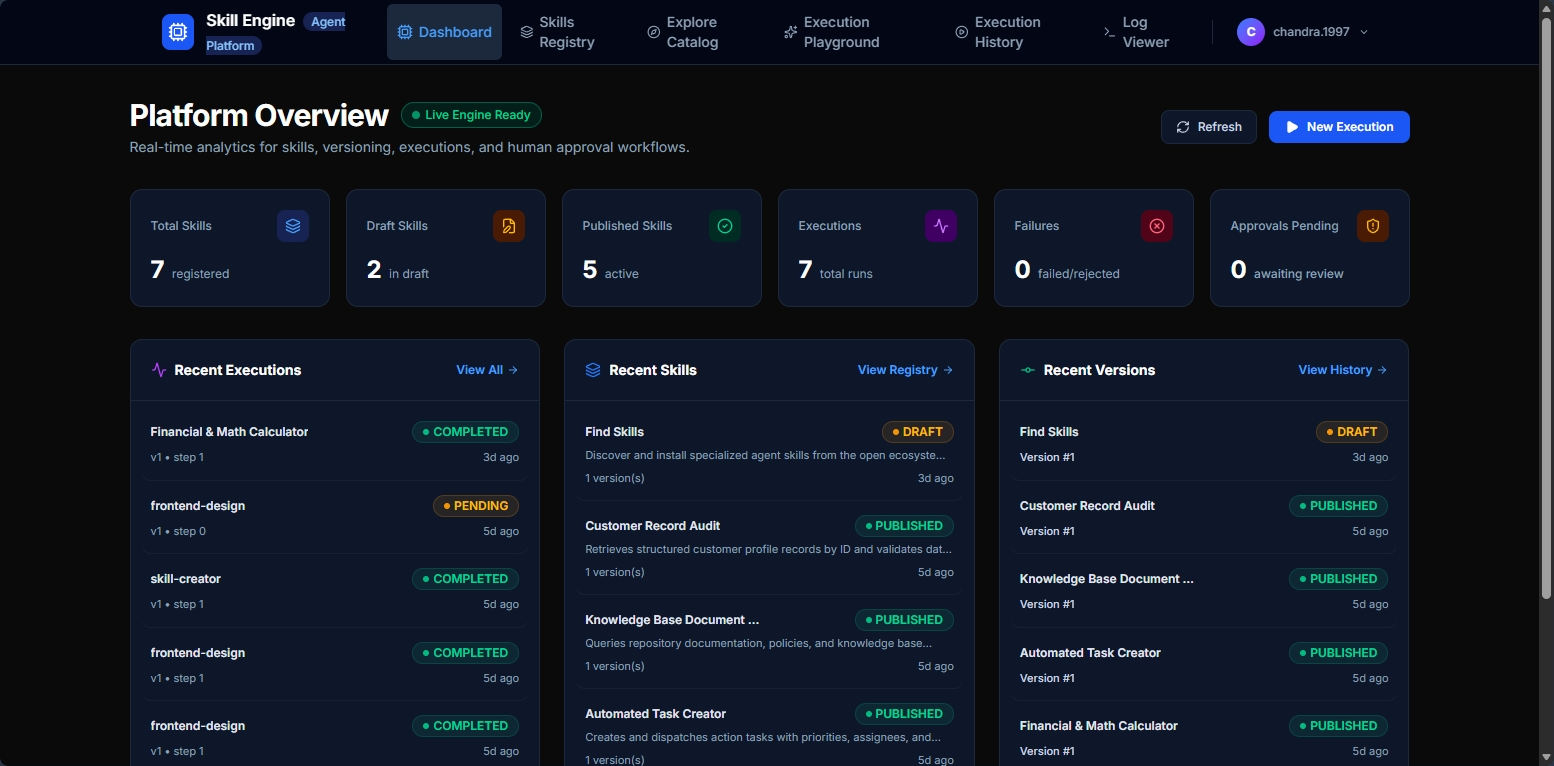Click the Executions activity pulse icon
Screen dimensions: 1554x766
coord(941,226)
